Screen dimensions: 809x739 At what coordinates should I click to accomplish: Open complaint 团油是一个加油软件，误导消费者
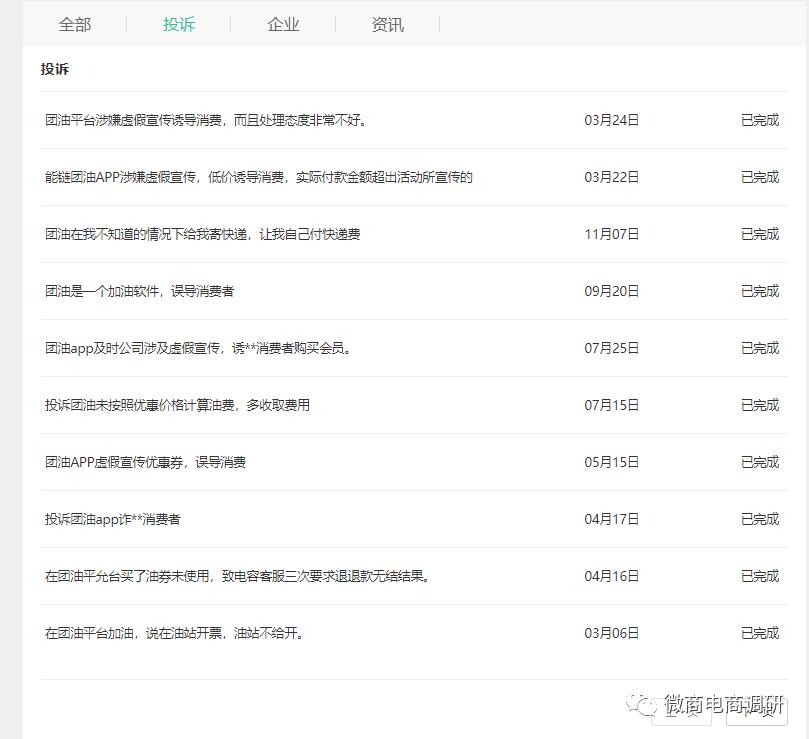140,292
